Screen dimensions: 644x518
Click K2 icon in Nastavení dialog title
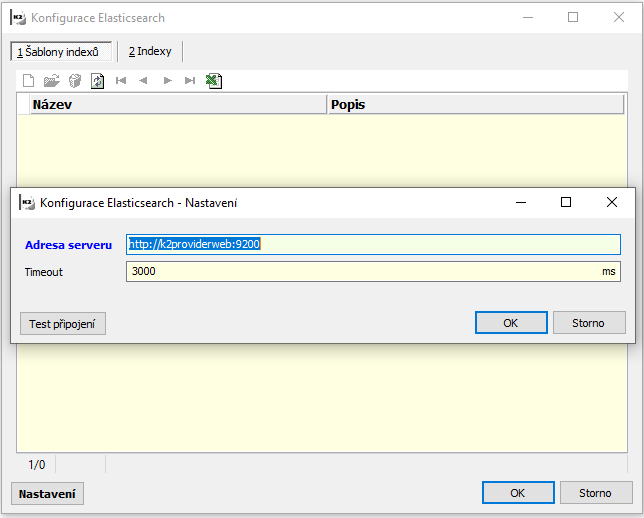coord(27,203)
